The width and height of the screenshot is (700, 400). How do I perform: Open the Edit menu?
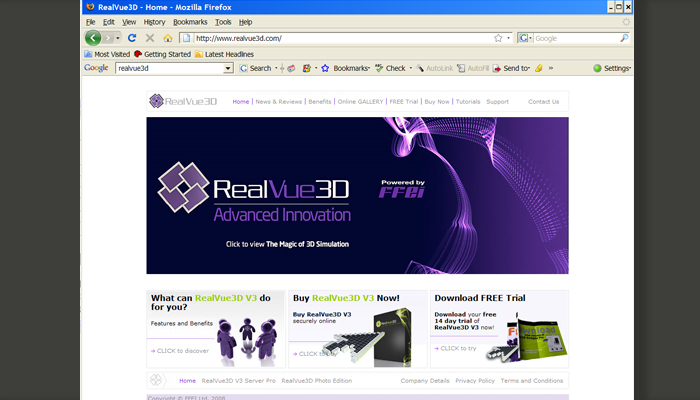108,22
